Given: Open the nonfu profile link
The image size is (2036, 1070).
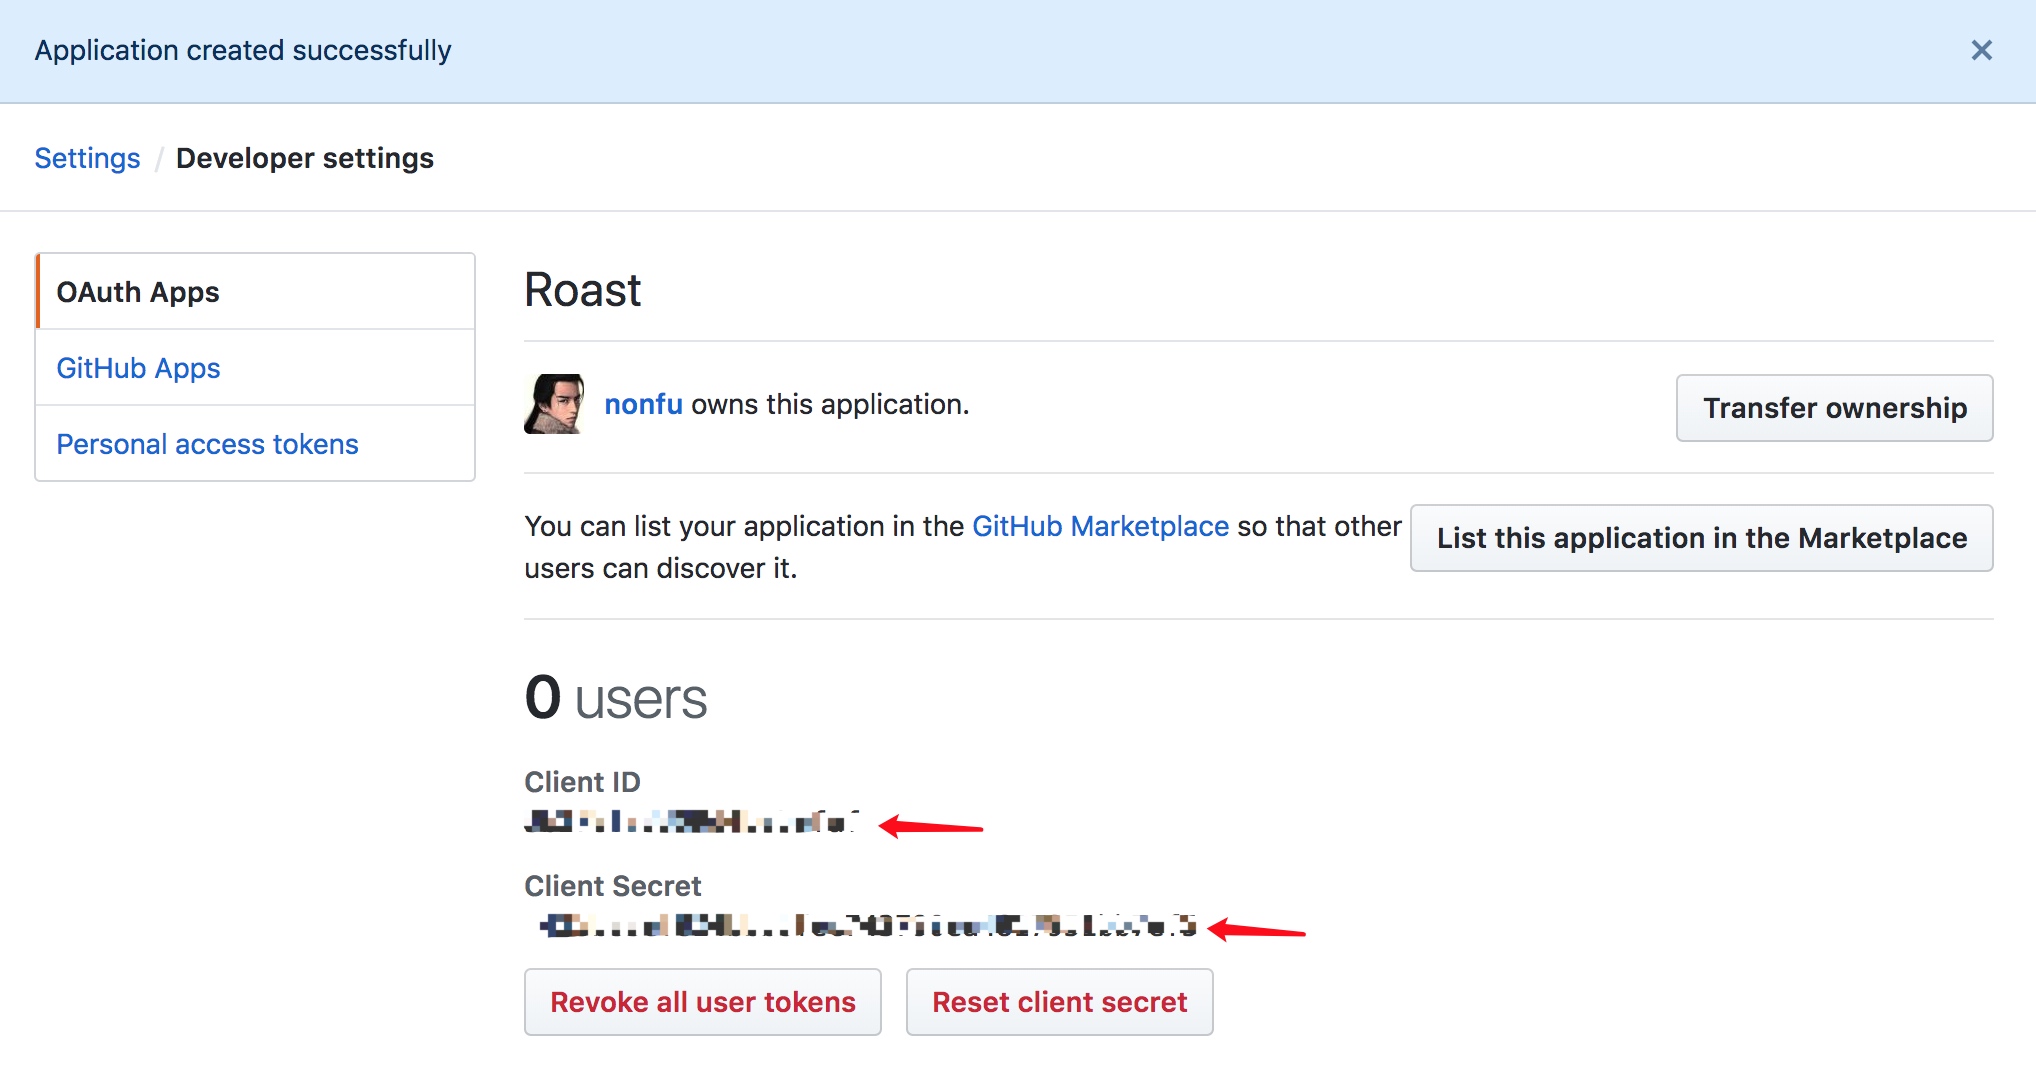Looking at the screenshot, I should [643, 404].
